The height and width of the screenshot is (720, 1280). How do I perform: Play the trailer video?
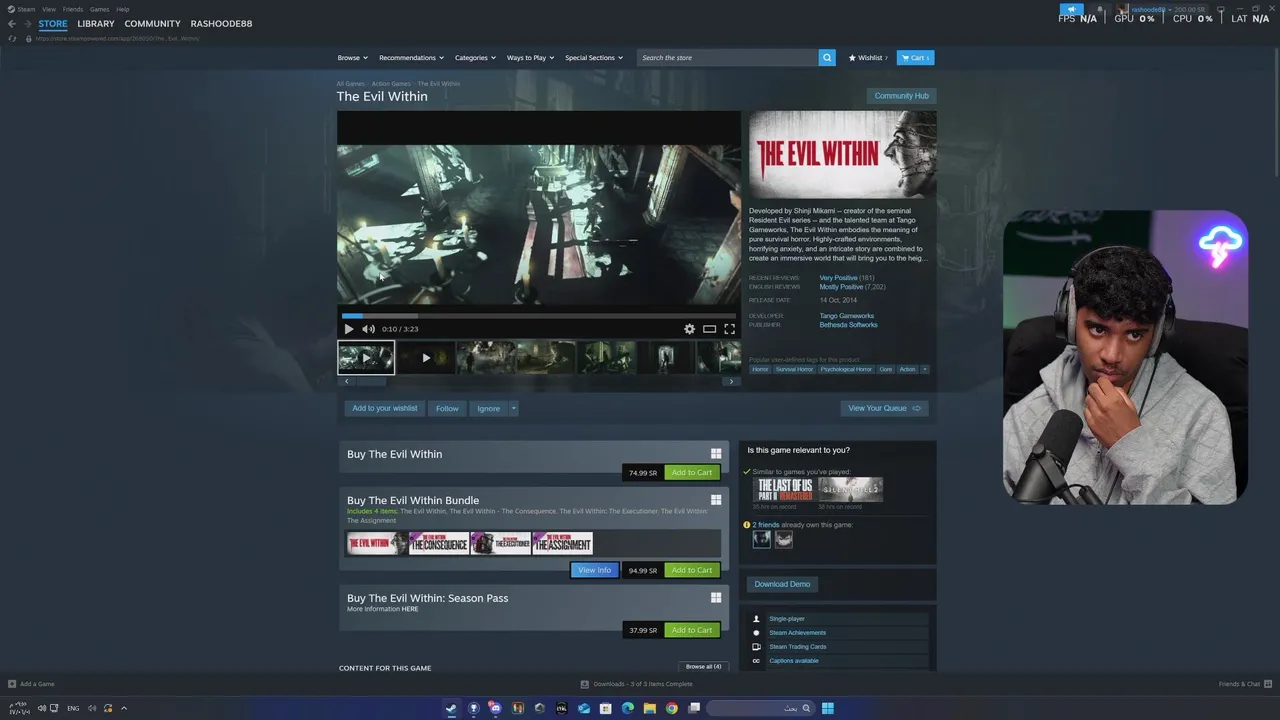tap(349, 329)
